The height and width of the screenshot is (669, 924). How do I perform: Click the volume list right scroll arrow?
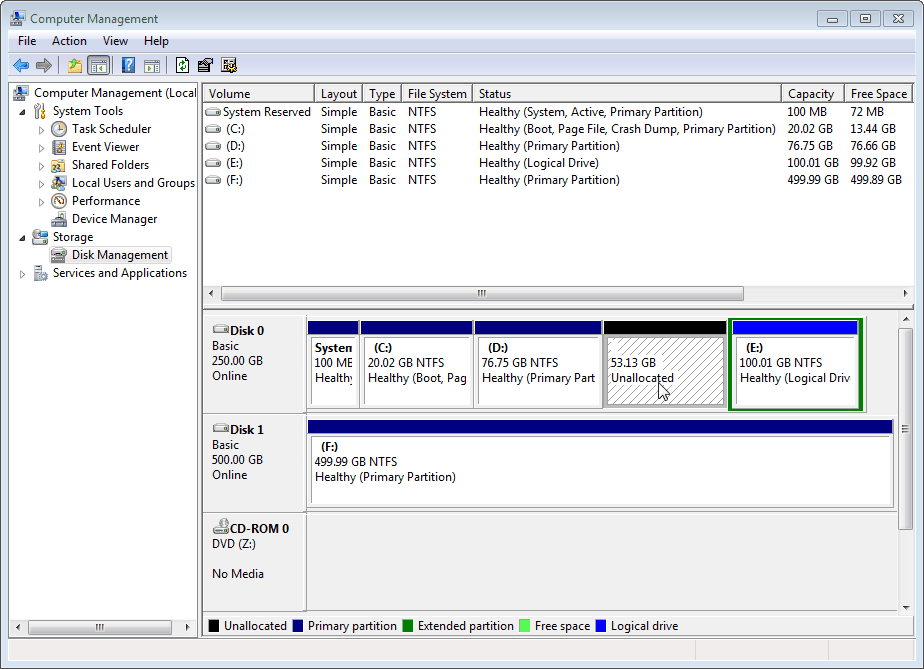click(x=906, y=294)
